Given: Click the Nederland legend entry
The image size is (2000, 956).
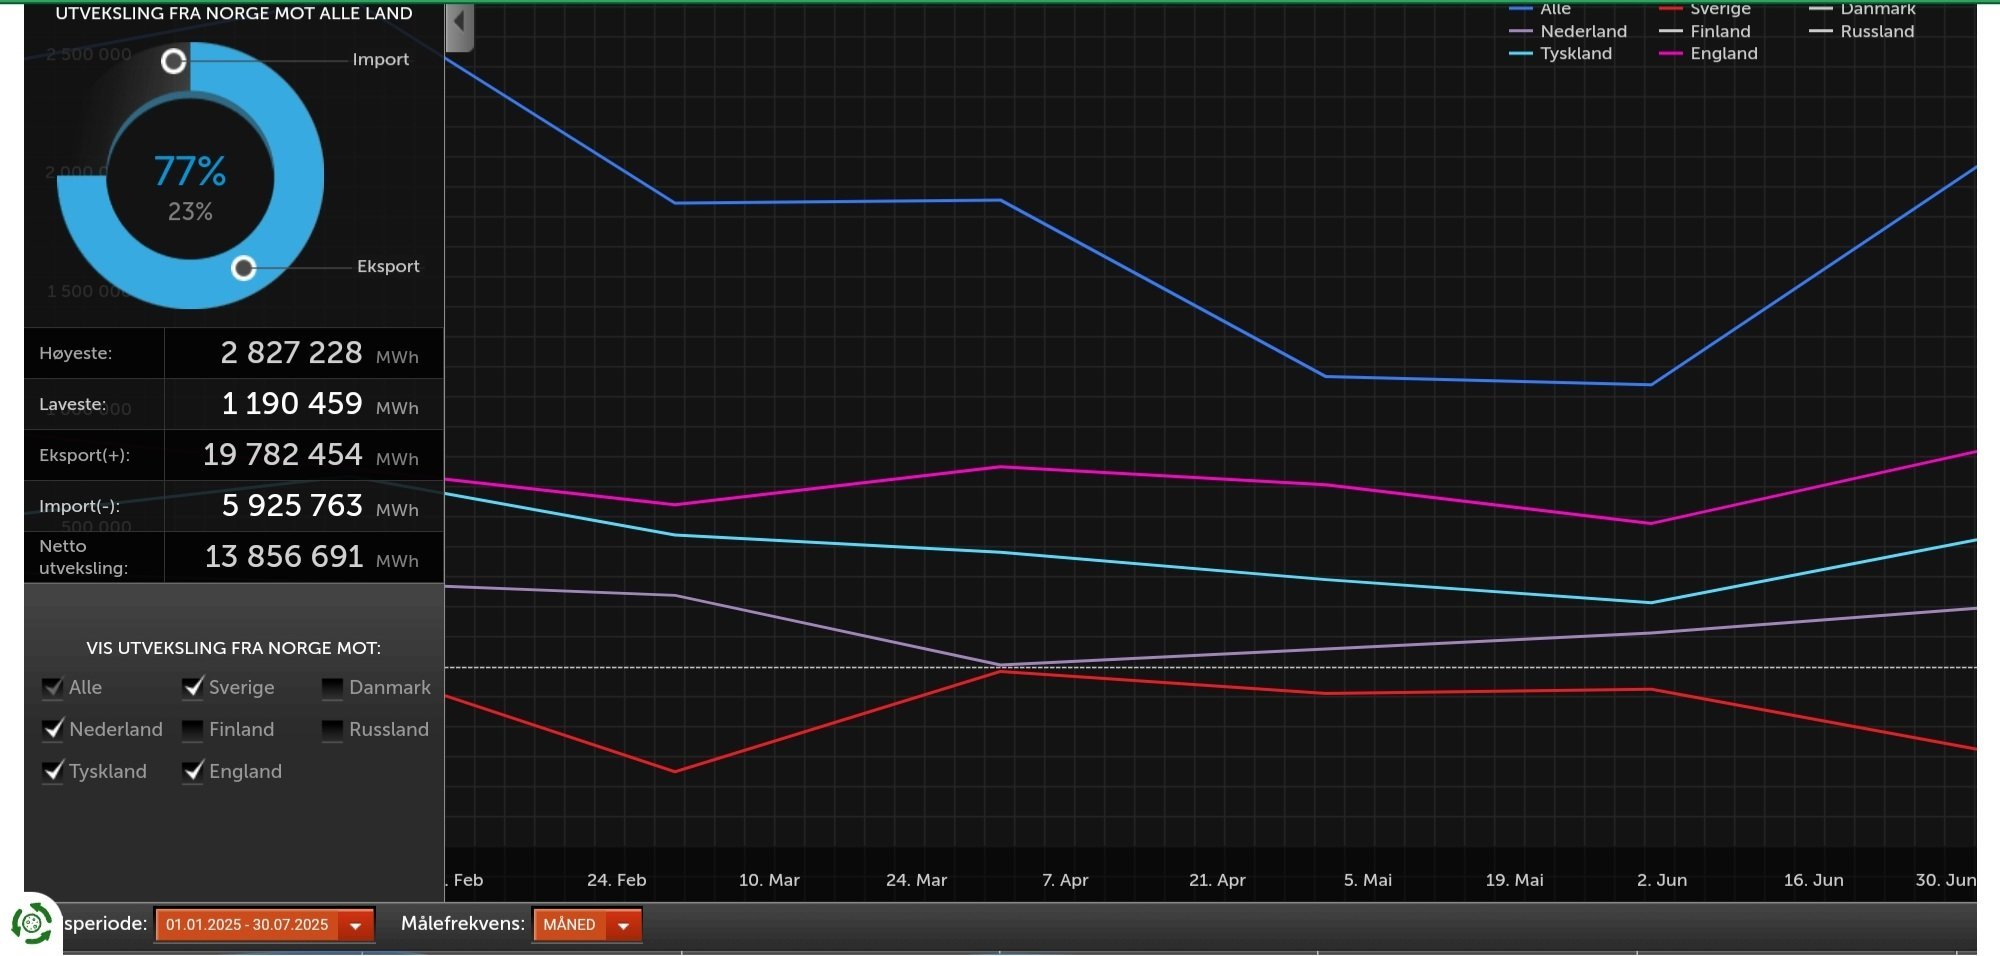Looking at the screenshot, I should point(1568,32).
